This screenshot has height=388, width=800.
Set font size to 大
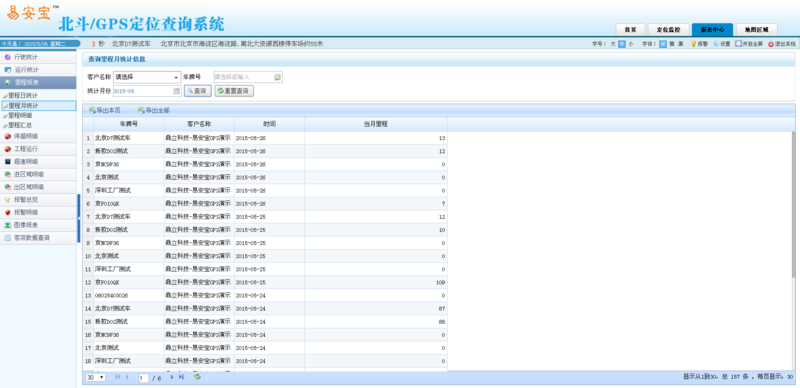613,44
